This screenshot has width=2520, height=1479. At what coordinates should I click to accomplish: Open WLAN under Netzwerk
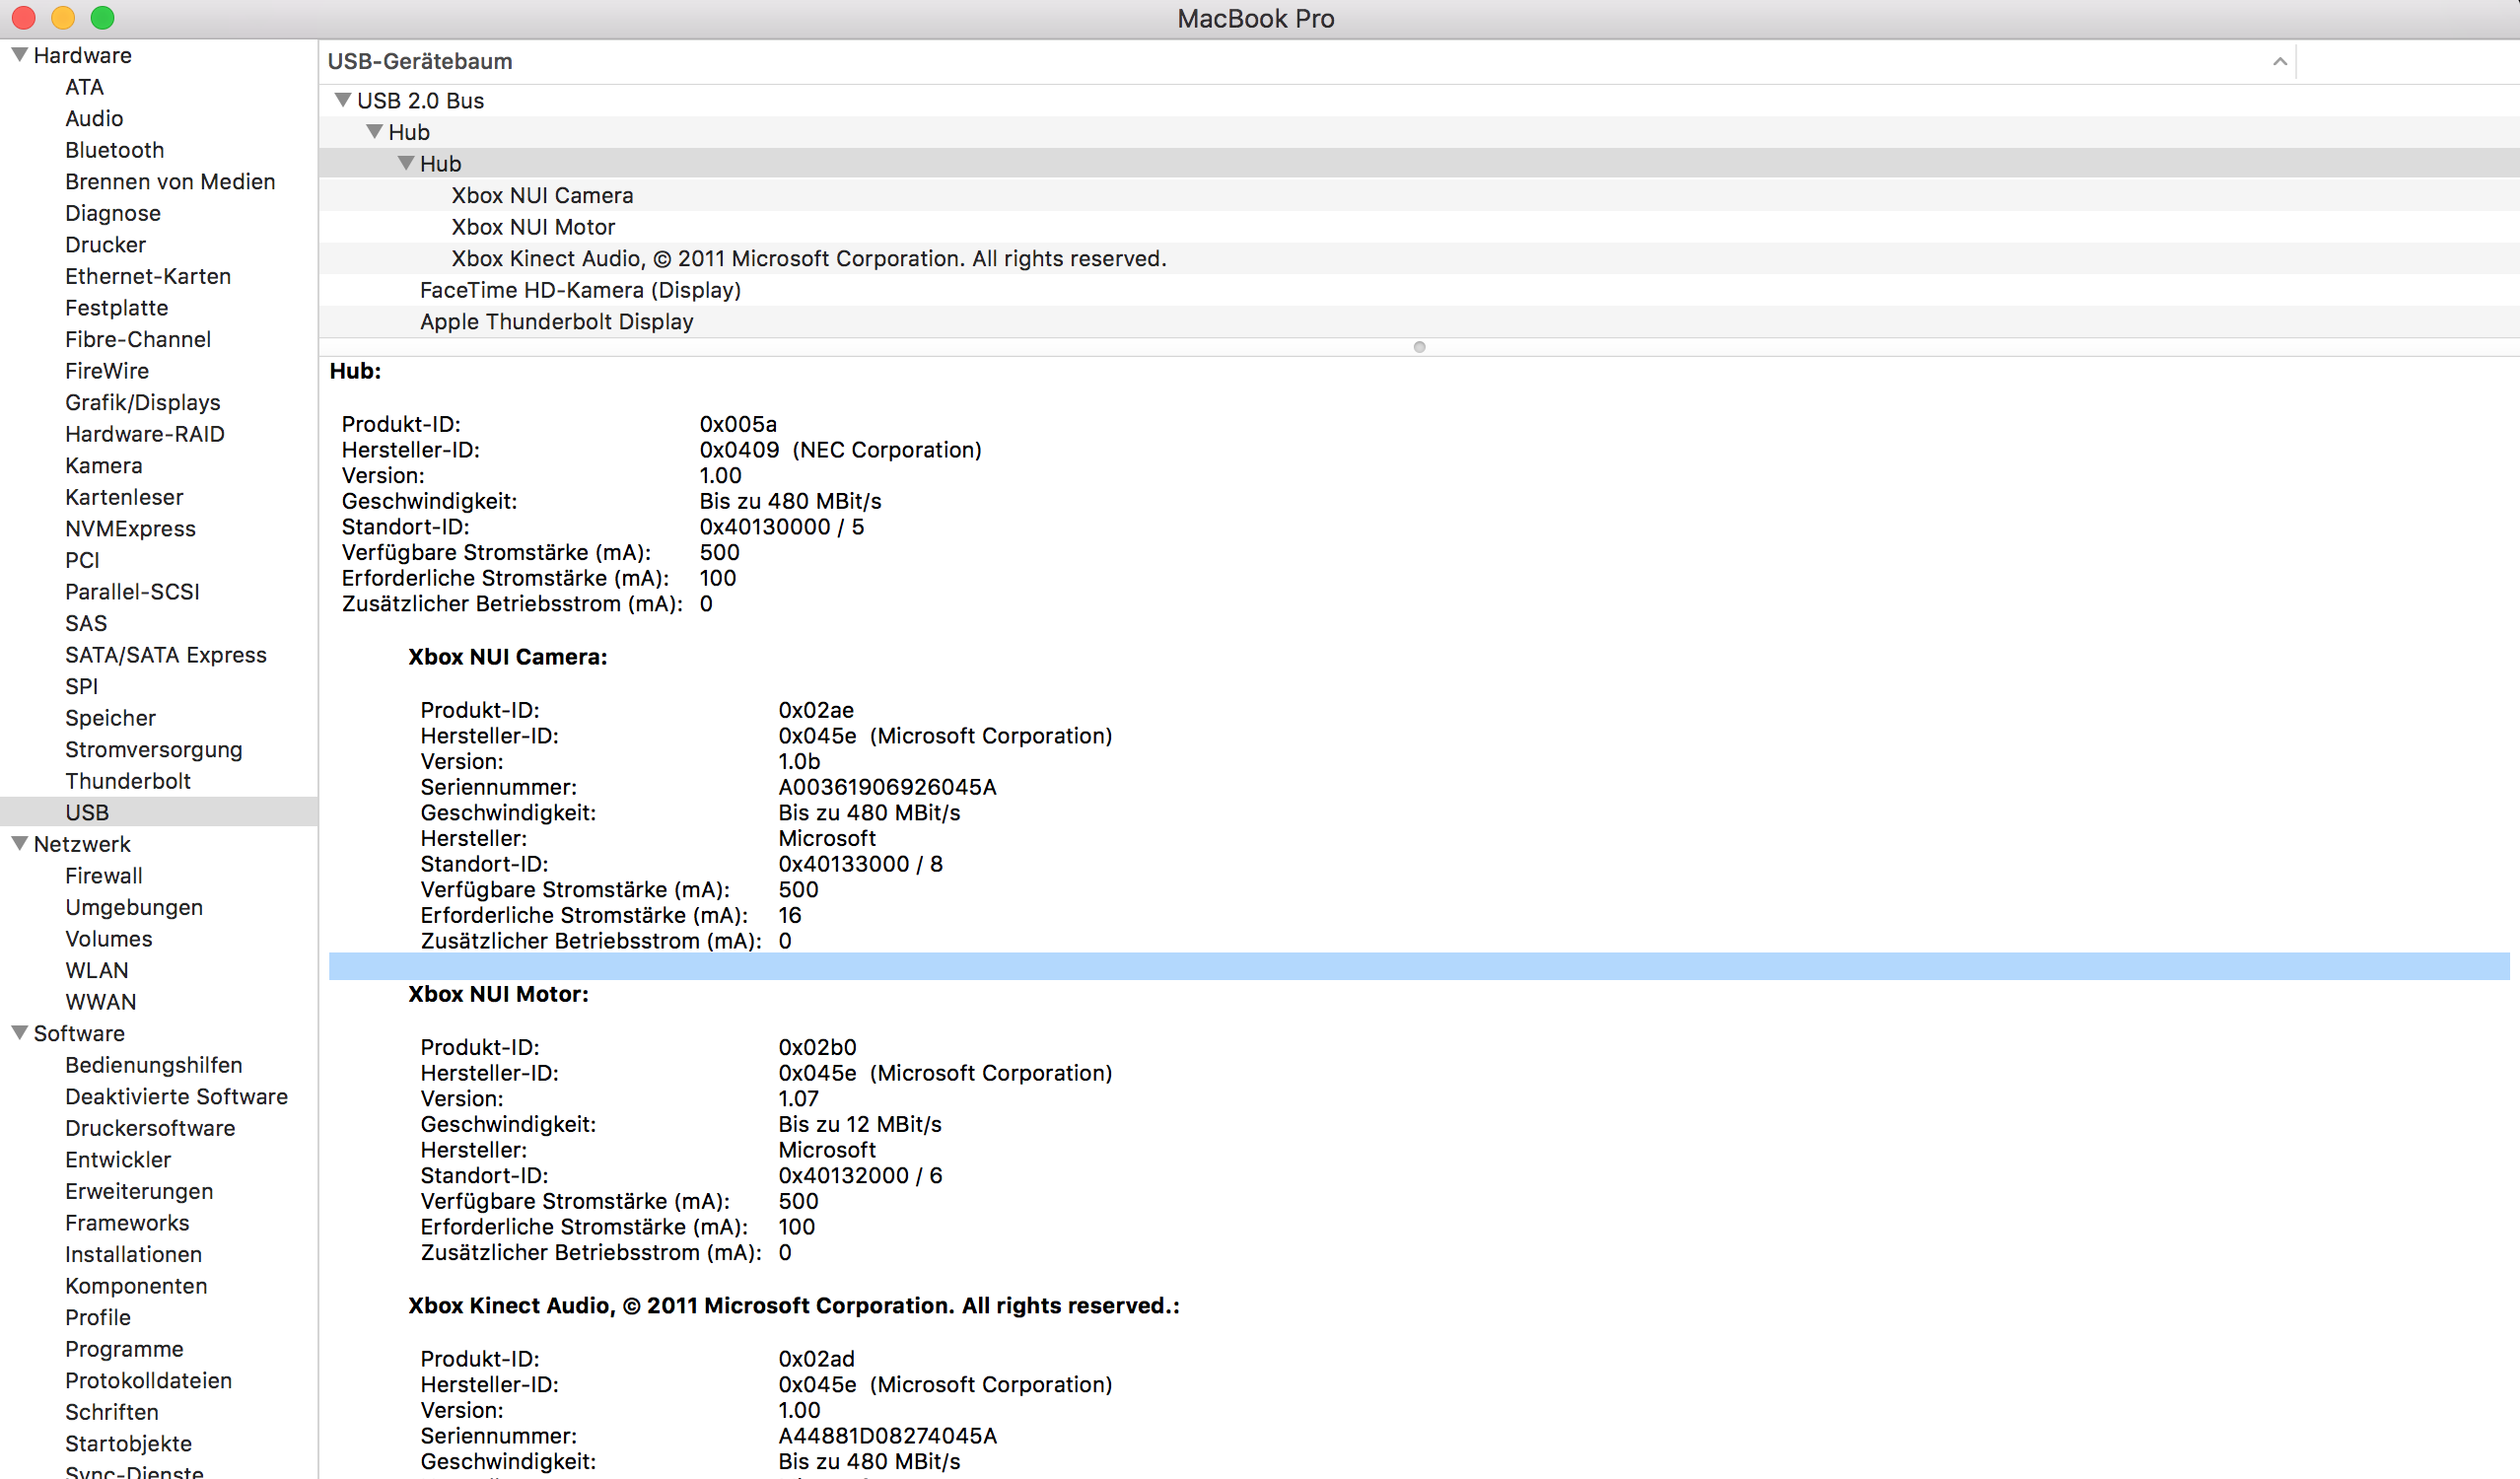click(x=96, y=970)
